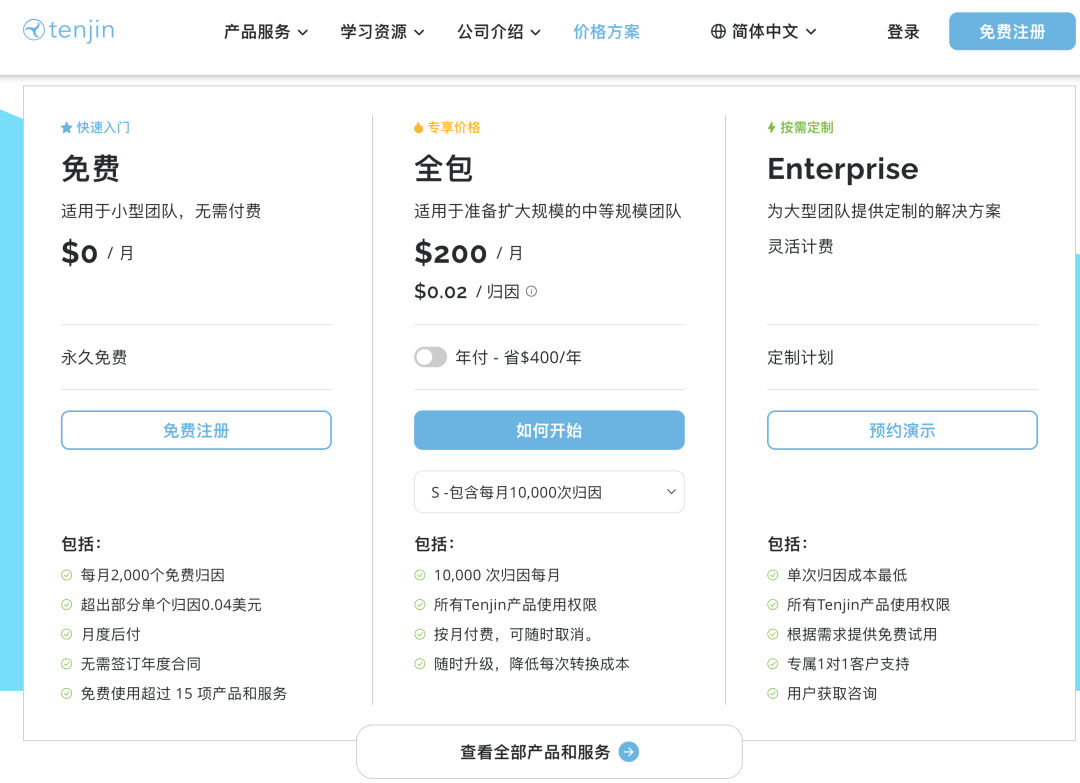Click the 定制计划 text
This screenshot has width=1080, height=783.
(800, 357)
